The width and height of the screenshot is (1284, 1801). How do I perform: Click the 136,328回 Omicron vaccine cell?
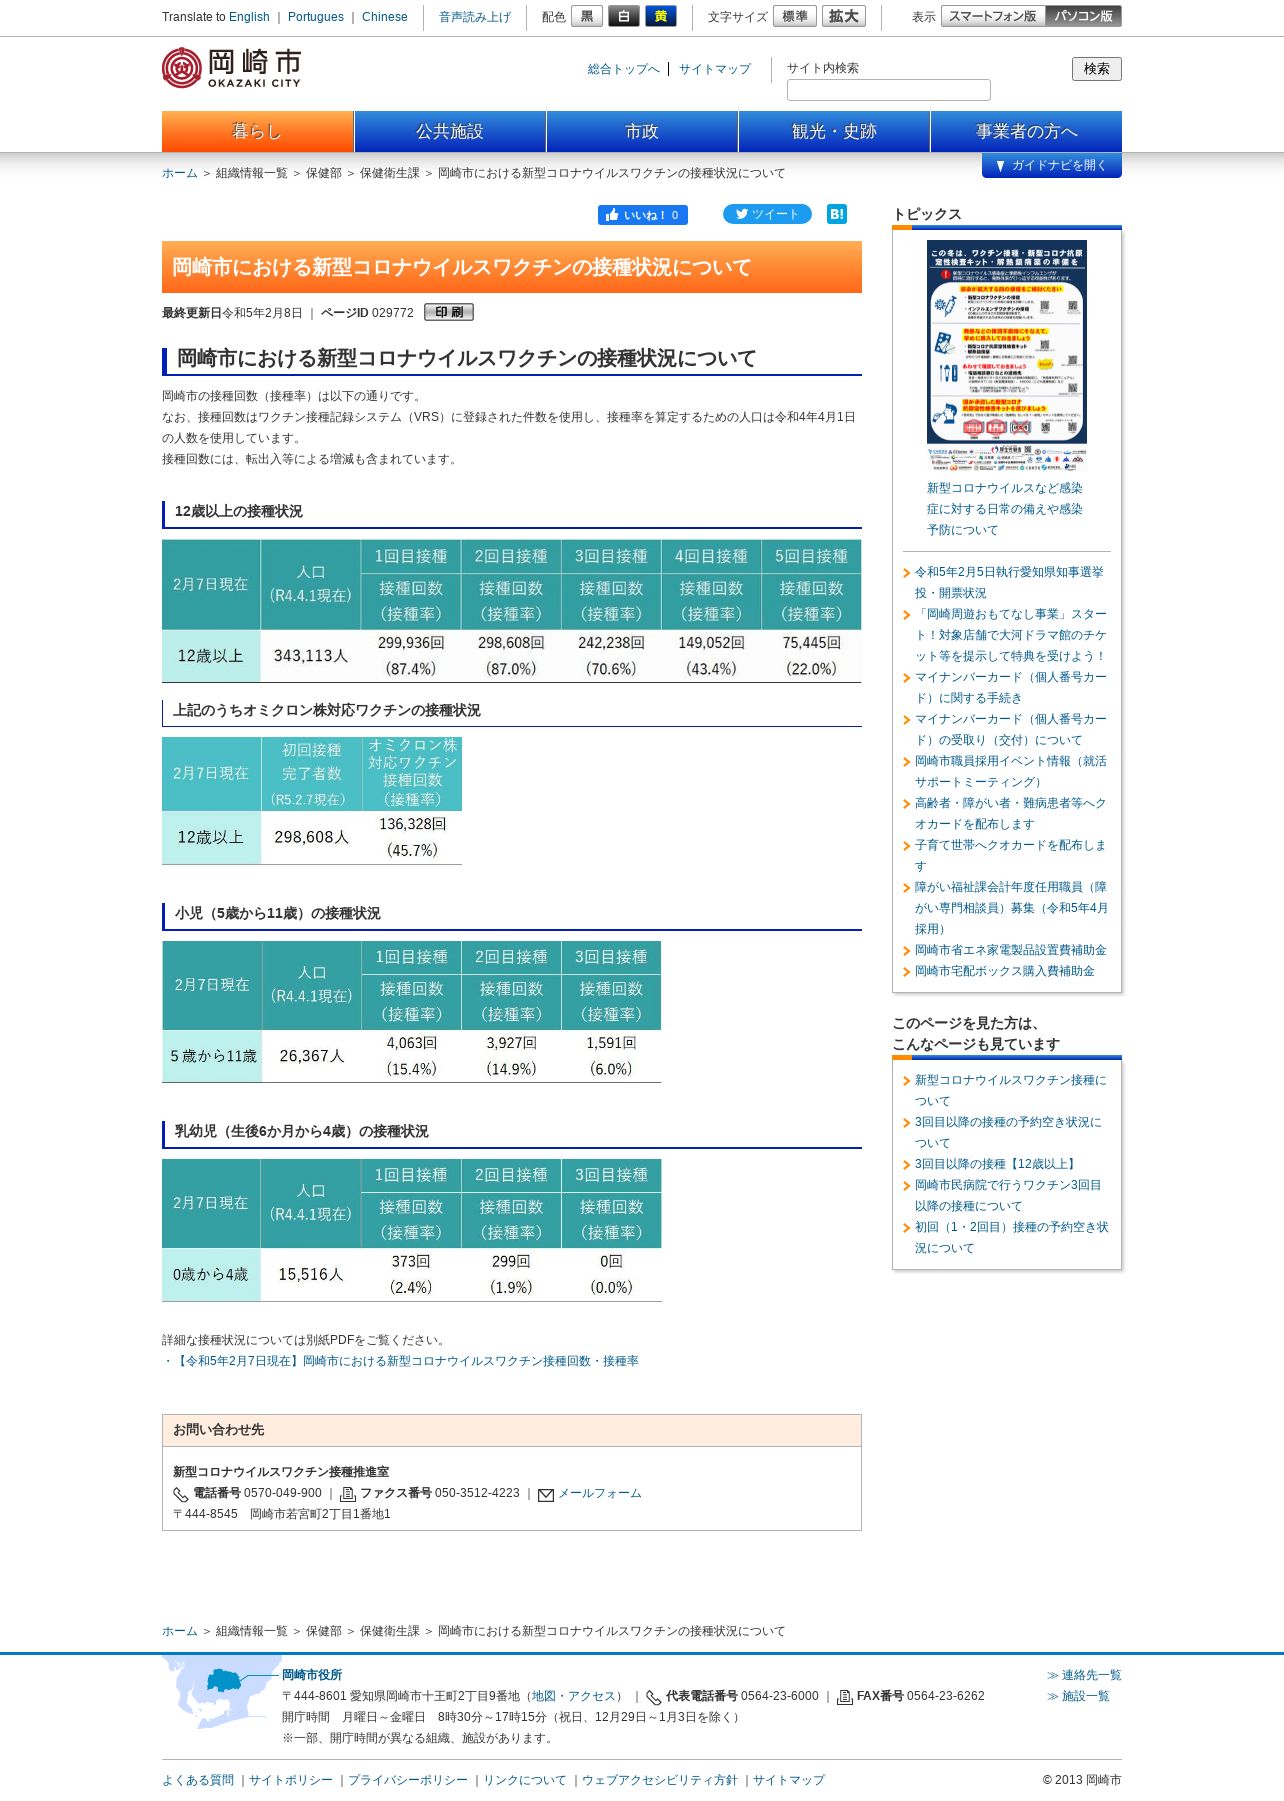point(412,837)
